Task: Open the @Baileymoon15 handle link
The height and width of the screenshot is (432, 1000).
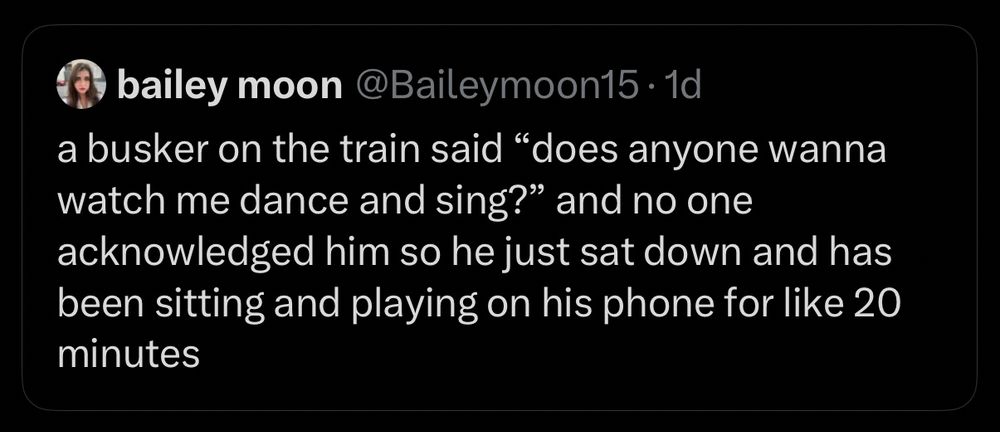Action: [495, 85]
